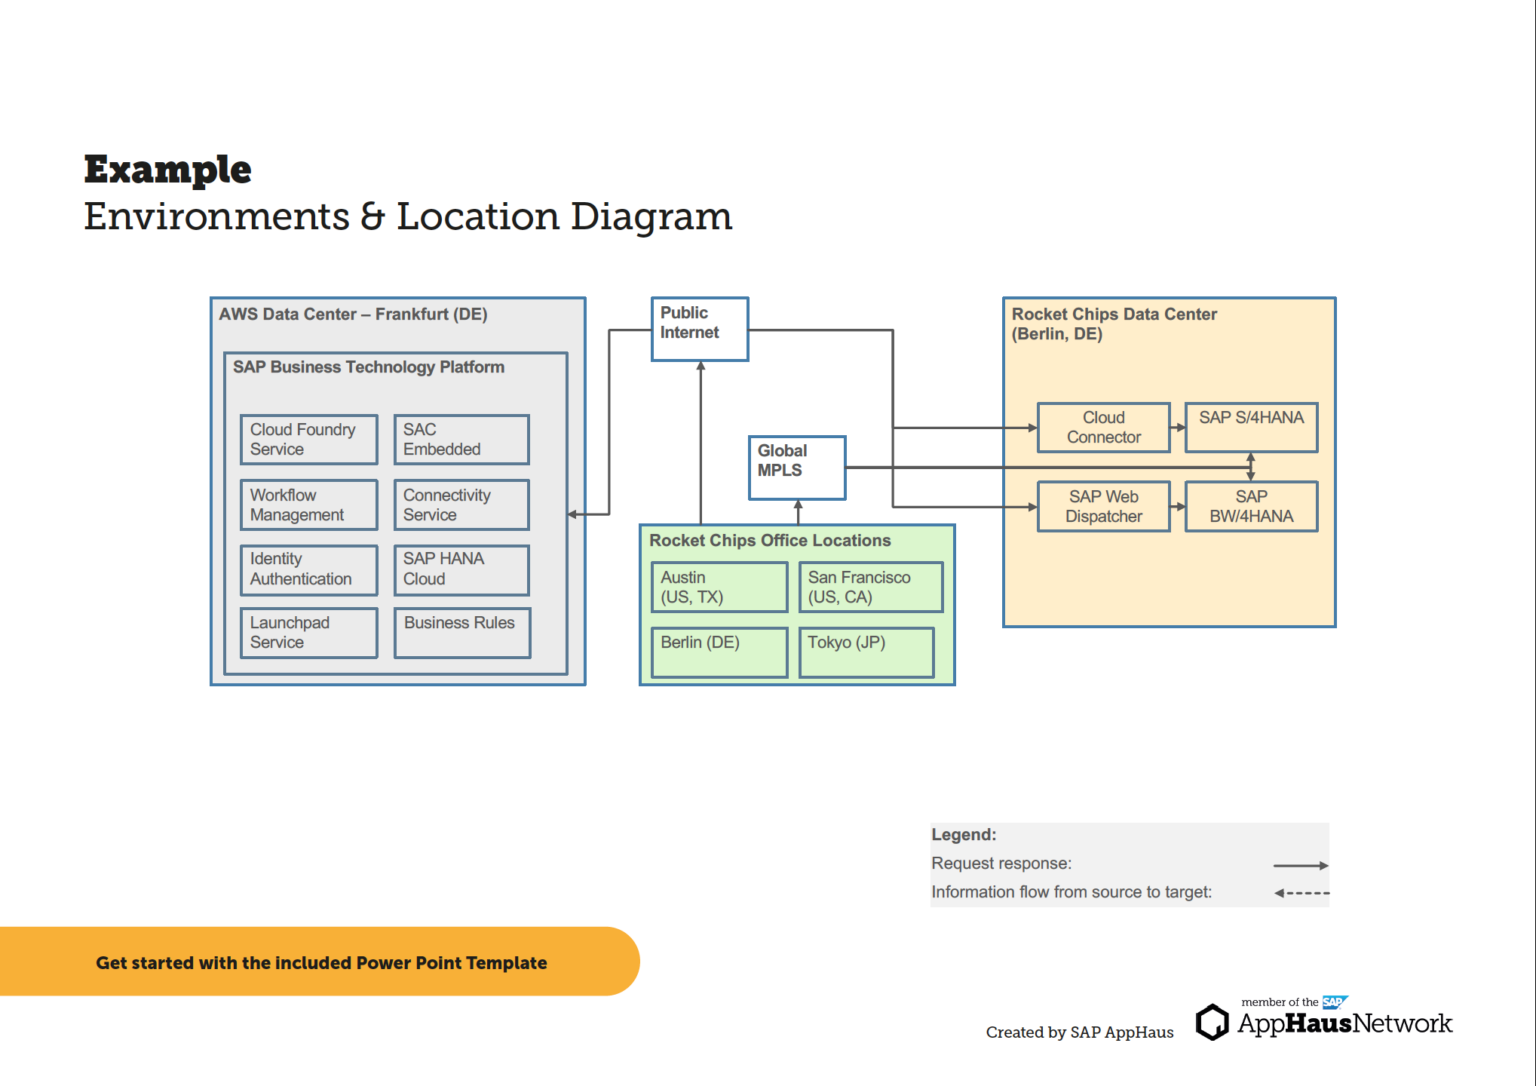Click the SAC Embedded component
Image resolution: width=1536 pixels, height=1086 pixels.
[x=461, y=439]
